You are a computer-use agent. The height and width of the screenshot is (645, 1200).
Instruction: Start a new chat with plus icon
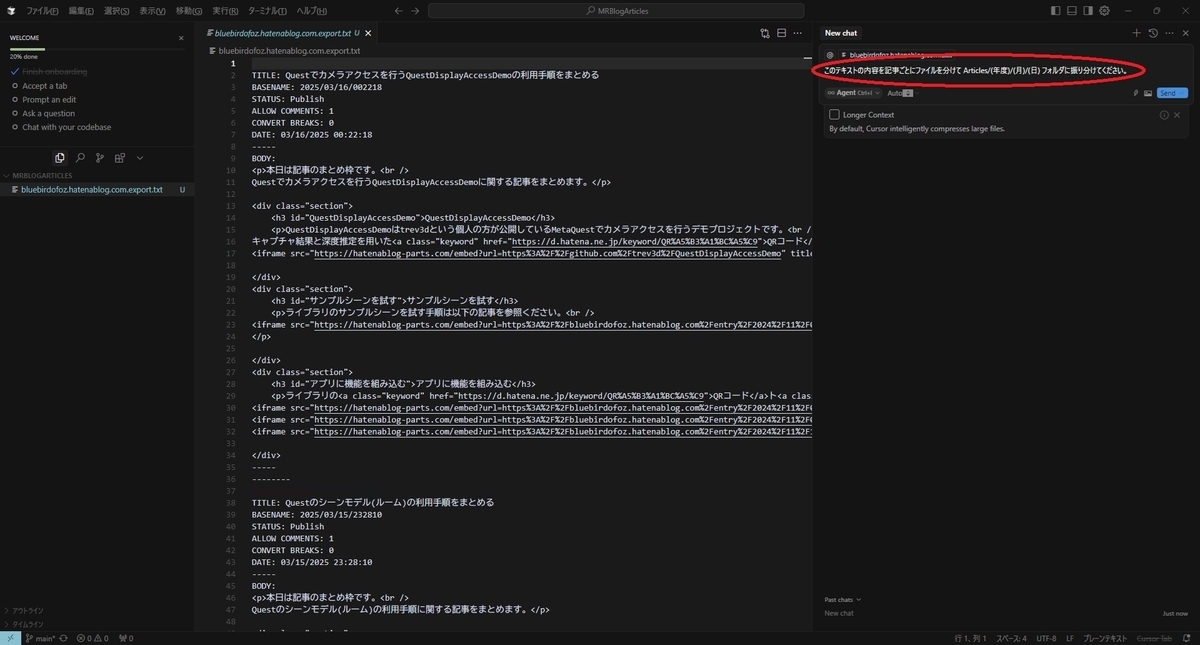point(1136,33)
